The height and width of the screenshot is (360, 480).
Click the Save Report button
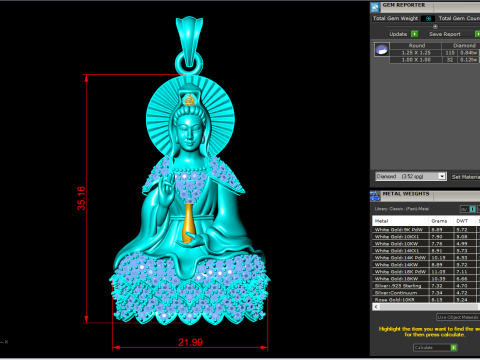(x=444, y=34)
